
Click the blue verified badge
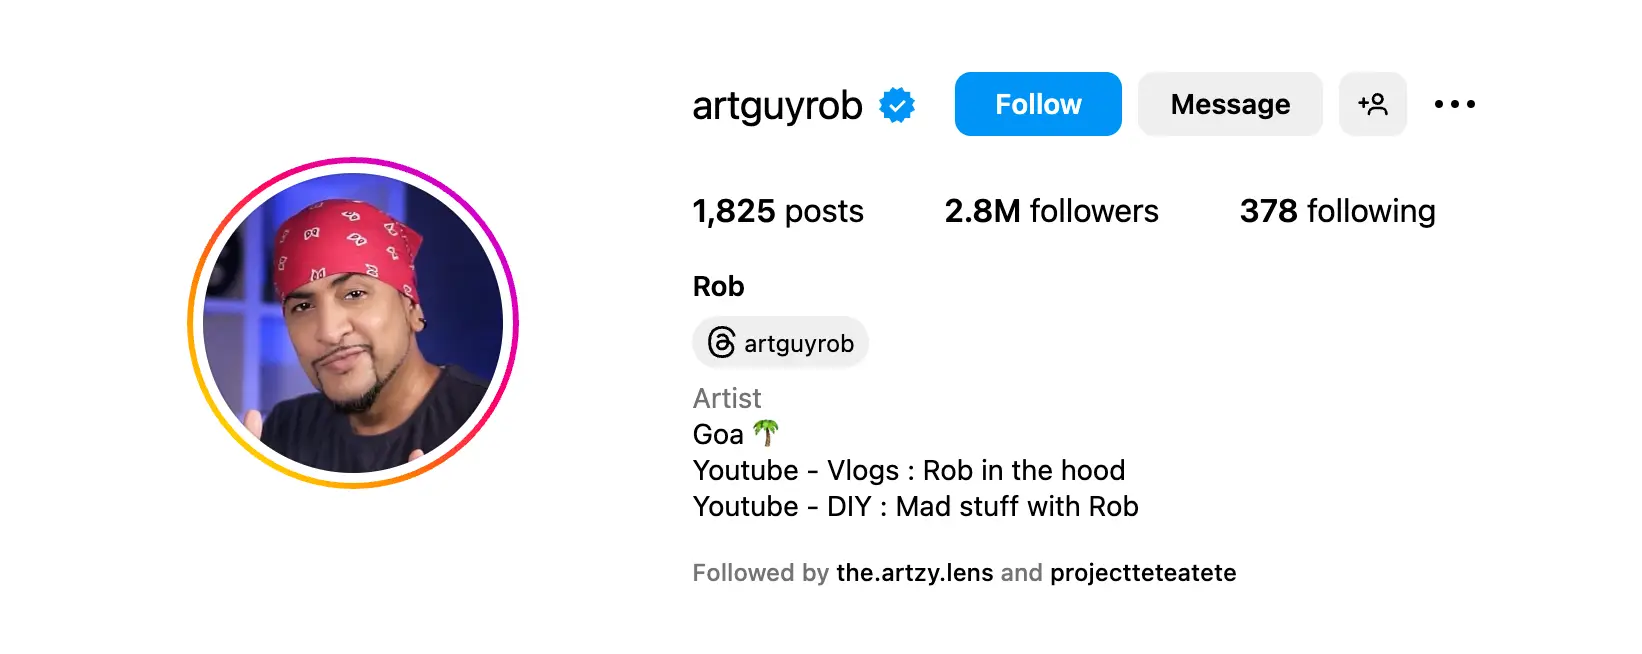[x=896, y=105]
